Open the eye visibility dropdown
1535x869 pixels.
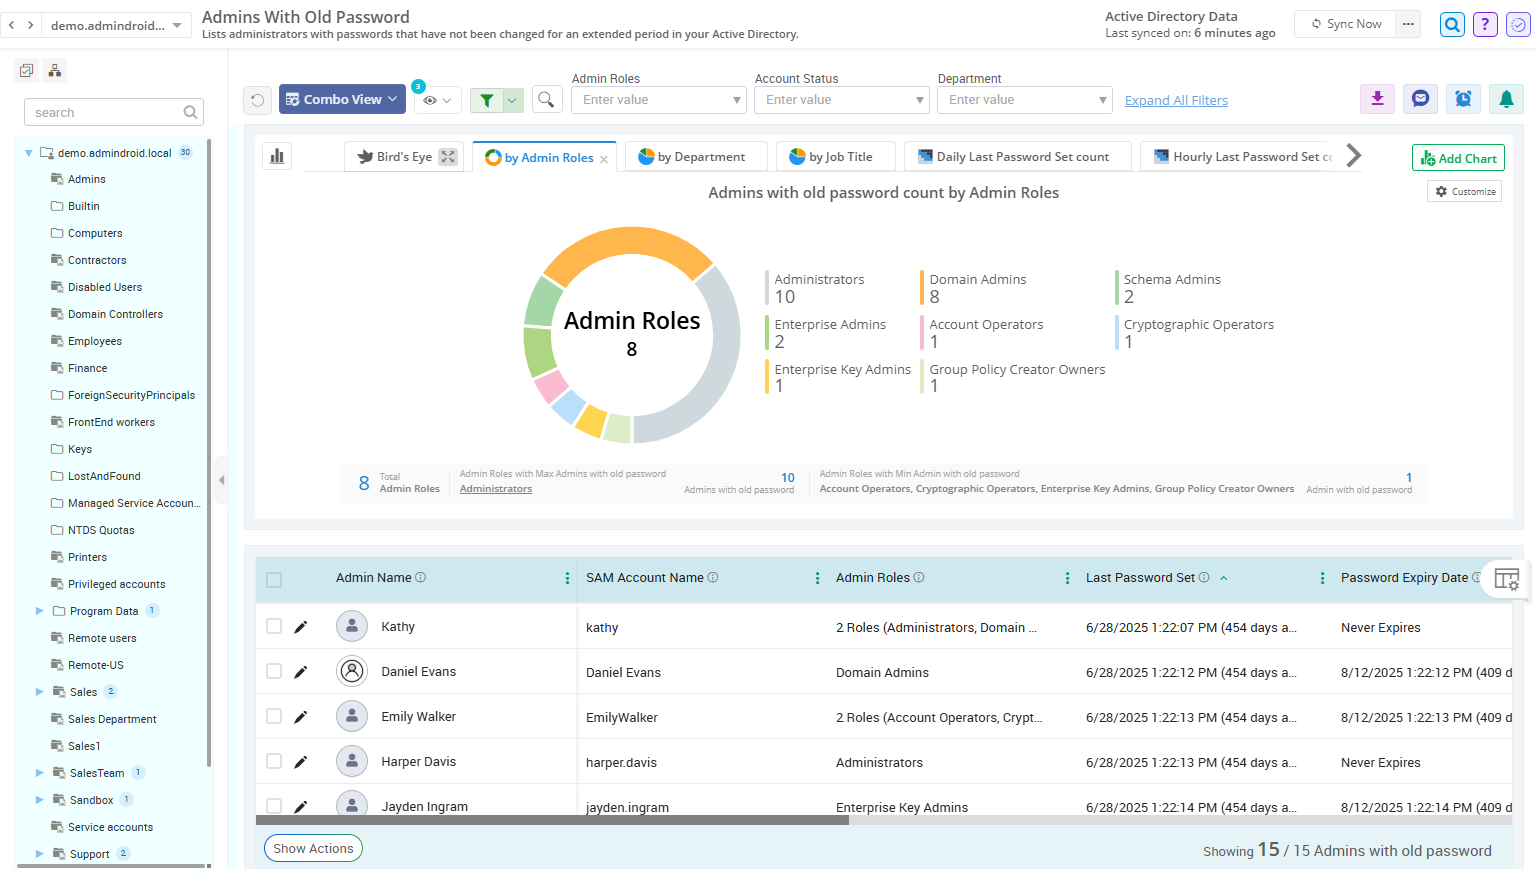tap(437, 100)
